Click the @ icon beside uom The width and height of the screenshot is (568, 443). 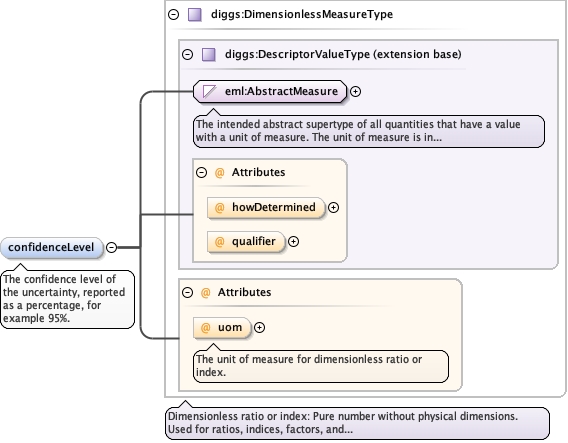[x=205, y=327]
